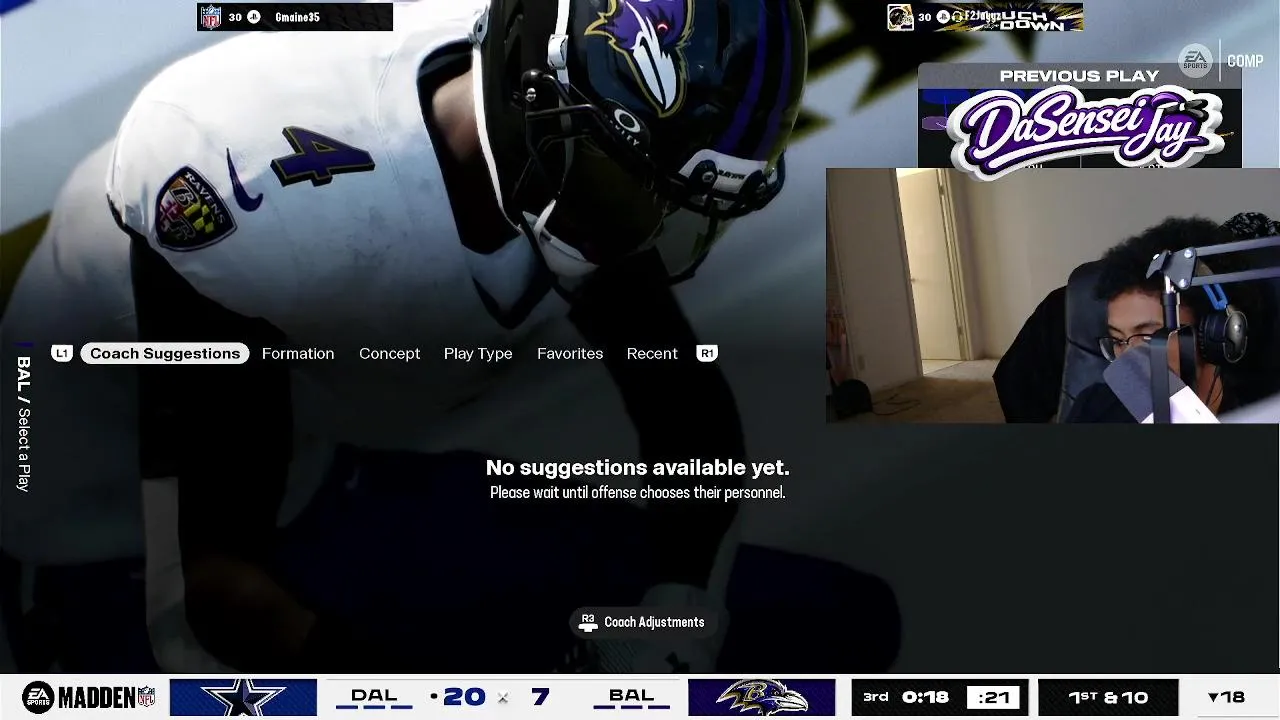
Task: Click the :21 play clock
Action: 993,697
